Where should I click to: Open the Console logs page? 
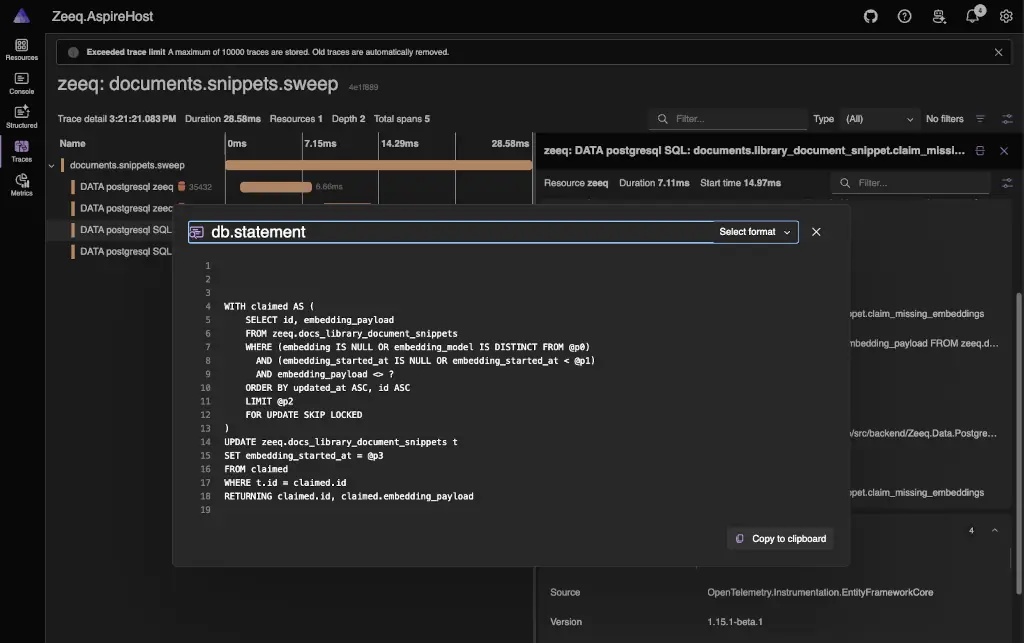point(22,84)
